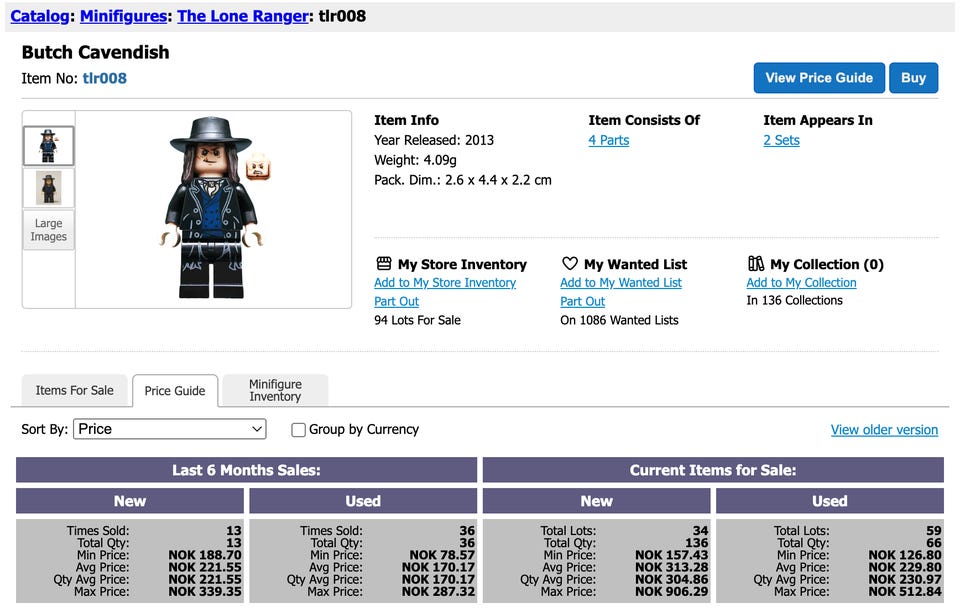
Task: Go to The Lone Ranger breadcrumb
Action: [243, 16]
